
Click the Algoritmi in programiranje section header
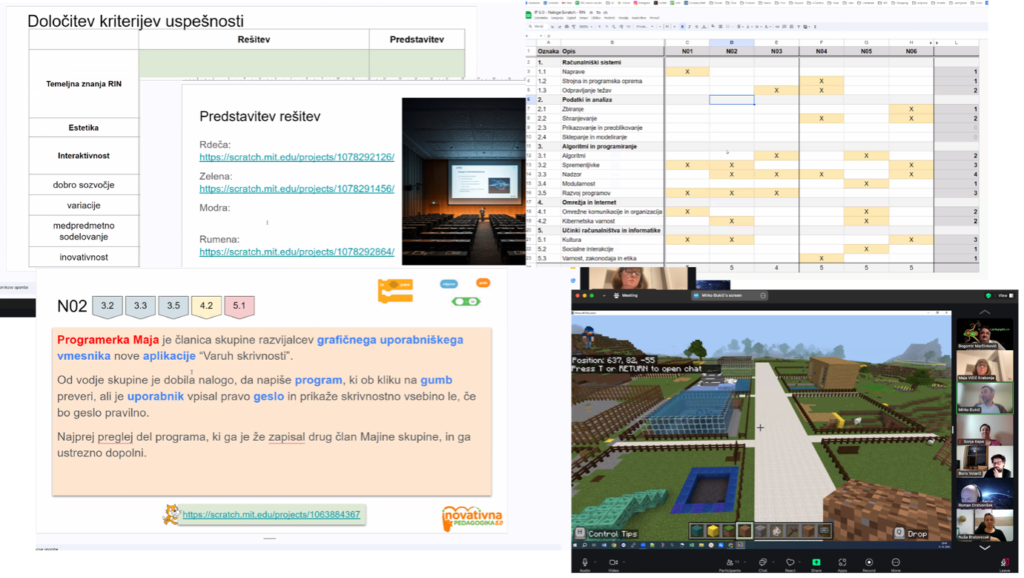[x=598, y=146]
